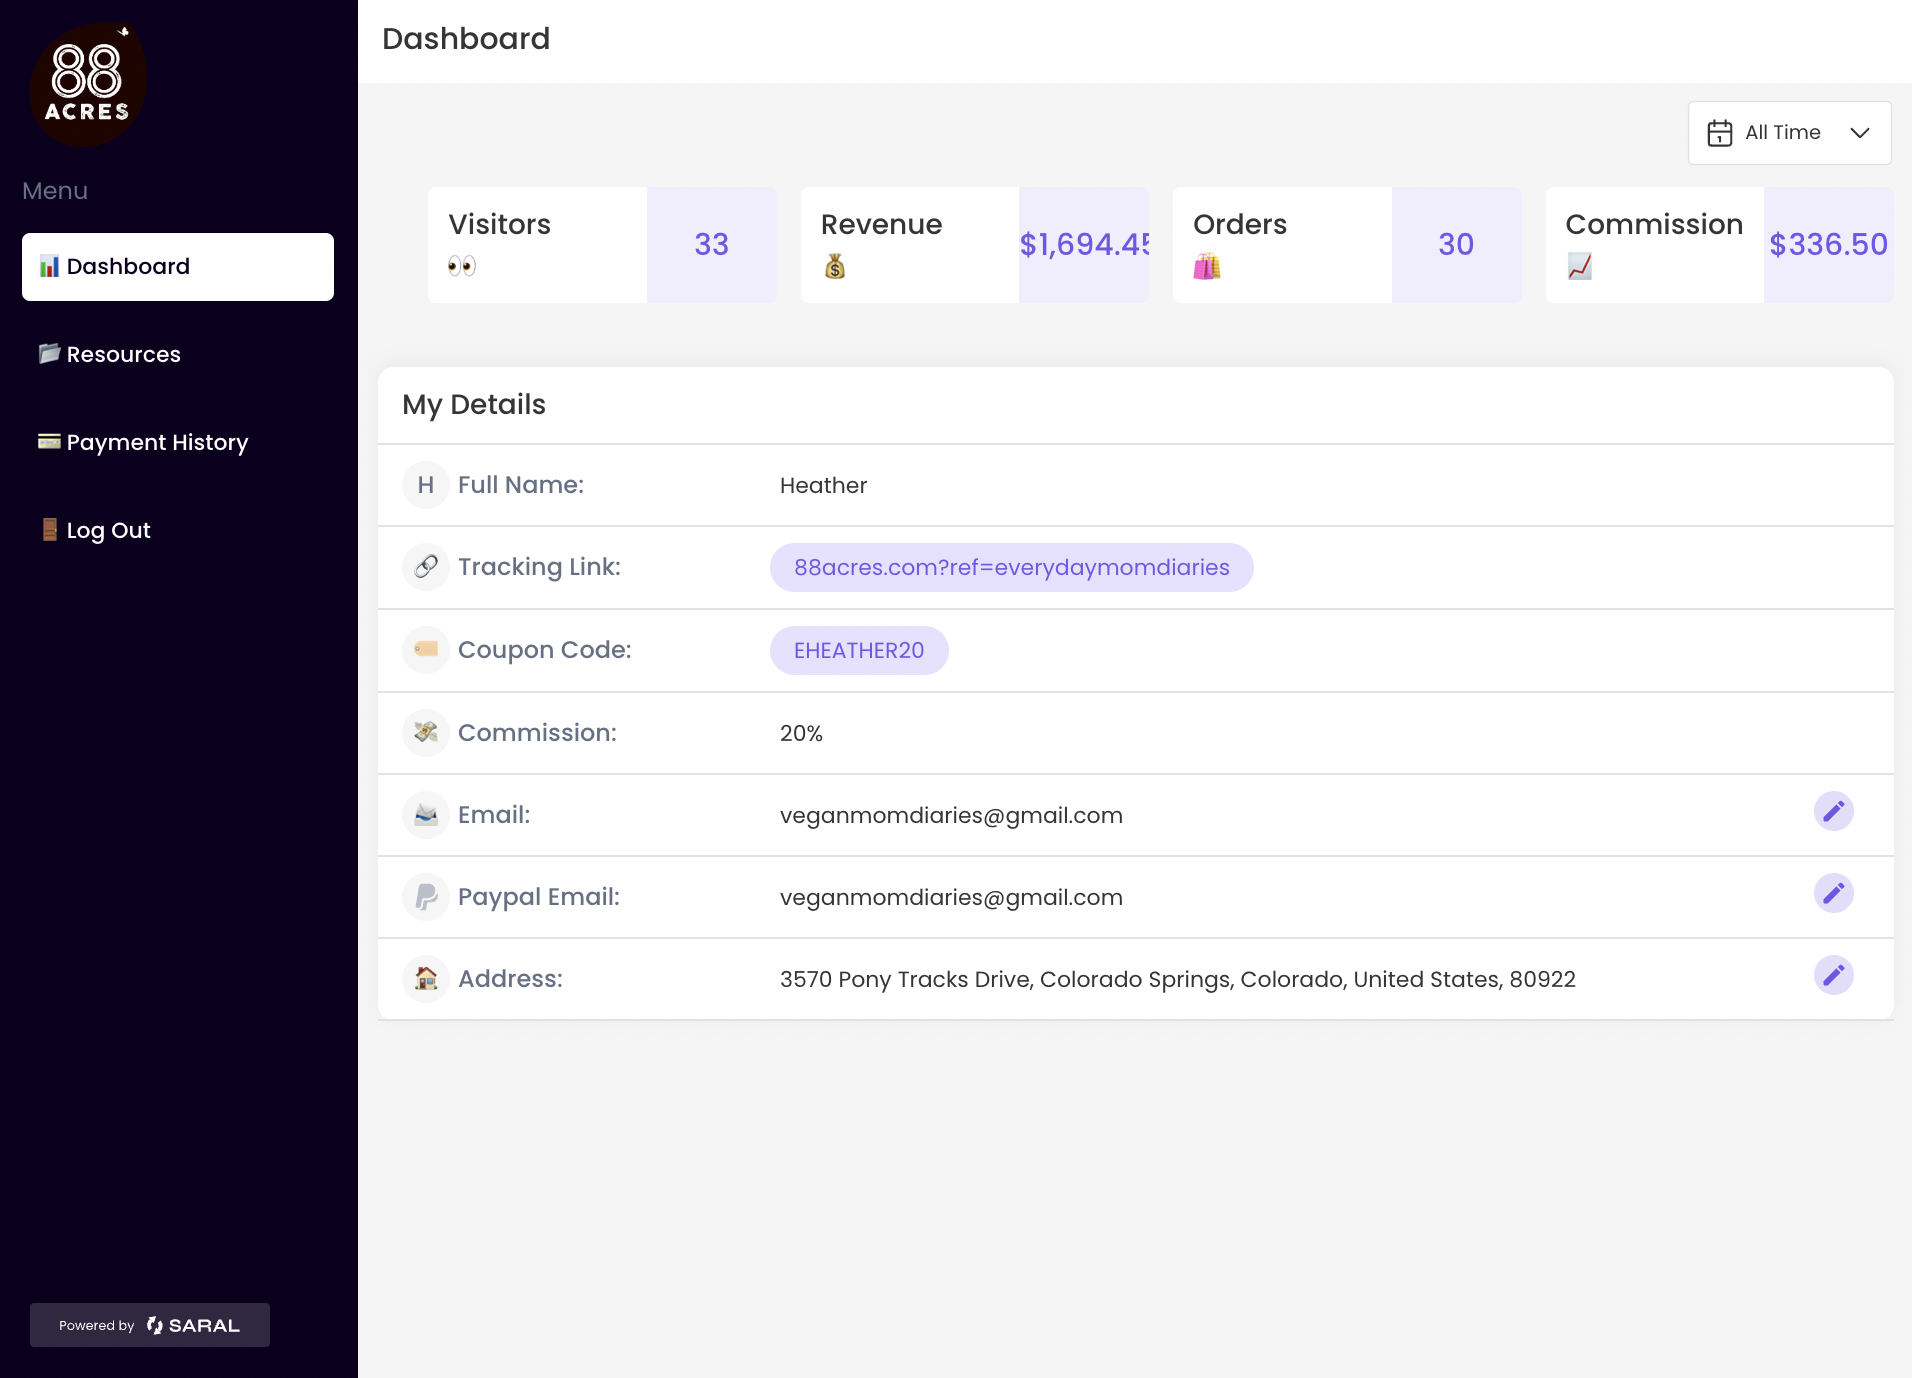Viewport: 1912px width, 1378px height.
Task: Click the Coupon Code label
Action: (545, 650)
